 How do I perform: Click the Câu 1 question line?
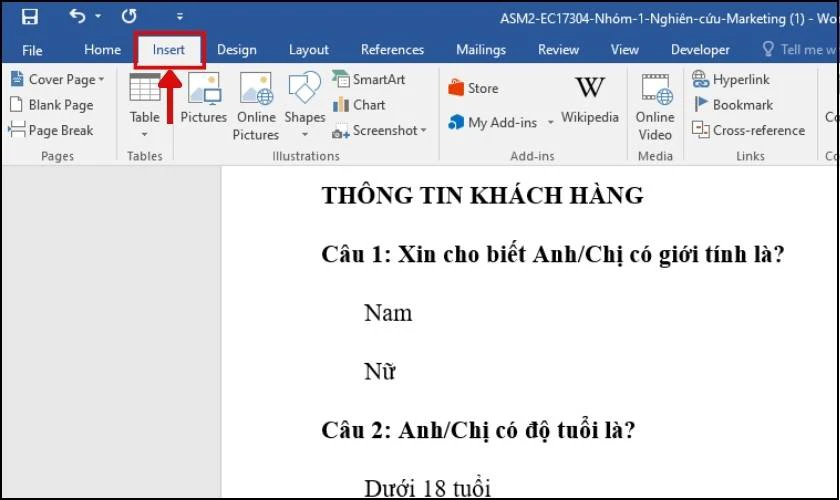tap(552, 255)
